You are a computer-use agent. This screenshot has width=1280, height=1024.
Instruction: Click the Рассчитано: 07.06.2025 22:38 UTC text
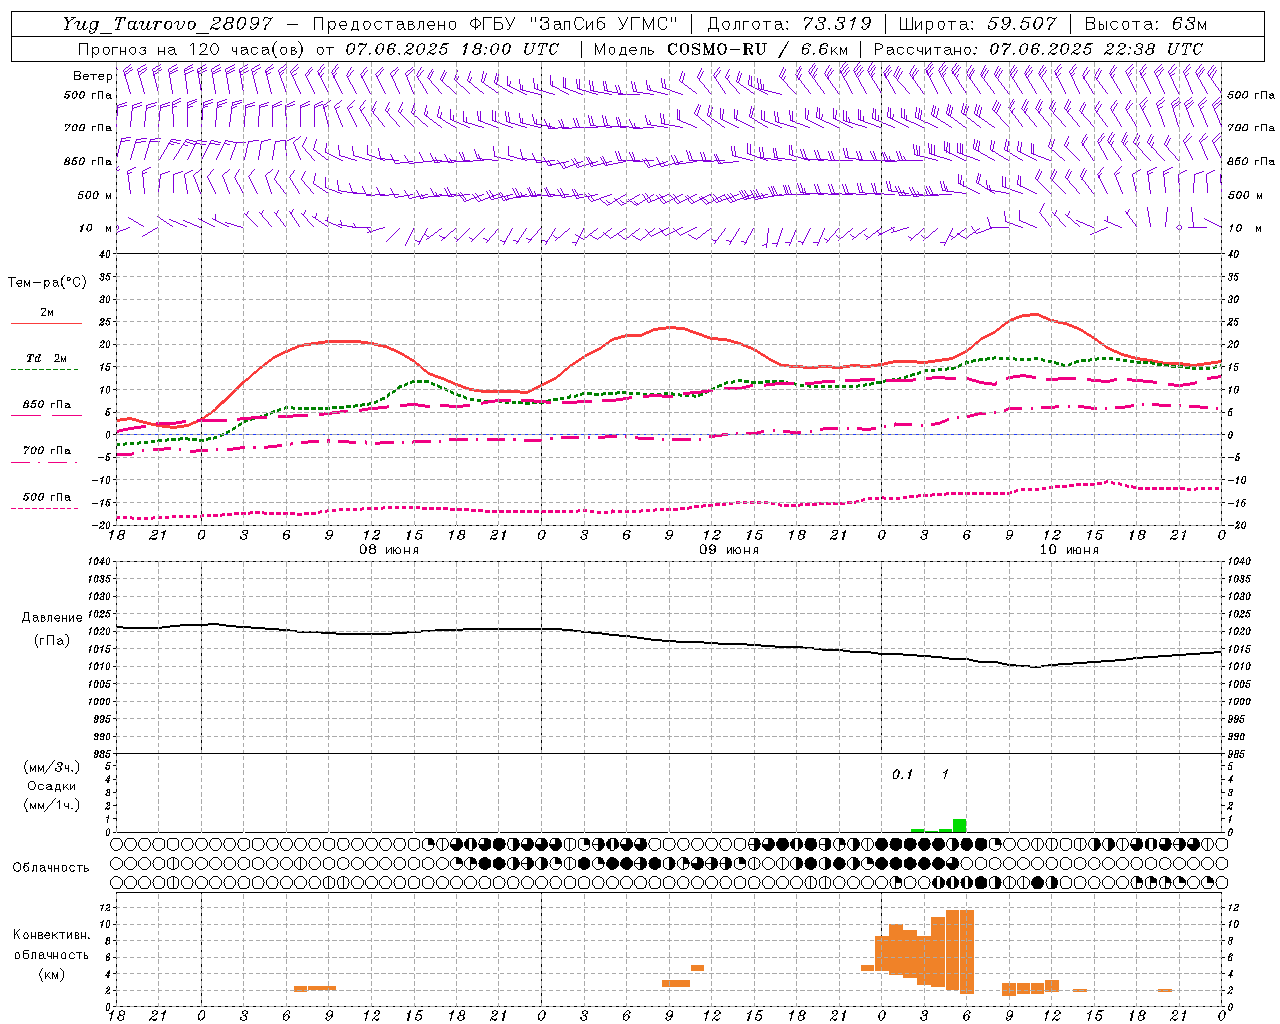pyautogui.click(x=1038, y=49)
